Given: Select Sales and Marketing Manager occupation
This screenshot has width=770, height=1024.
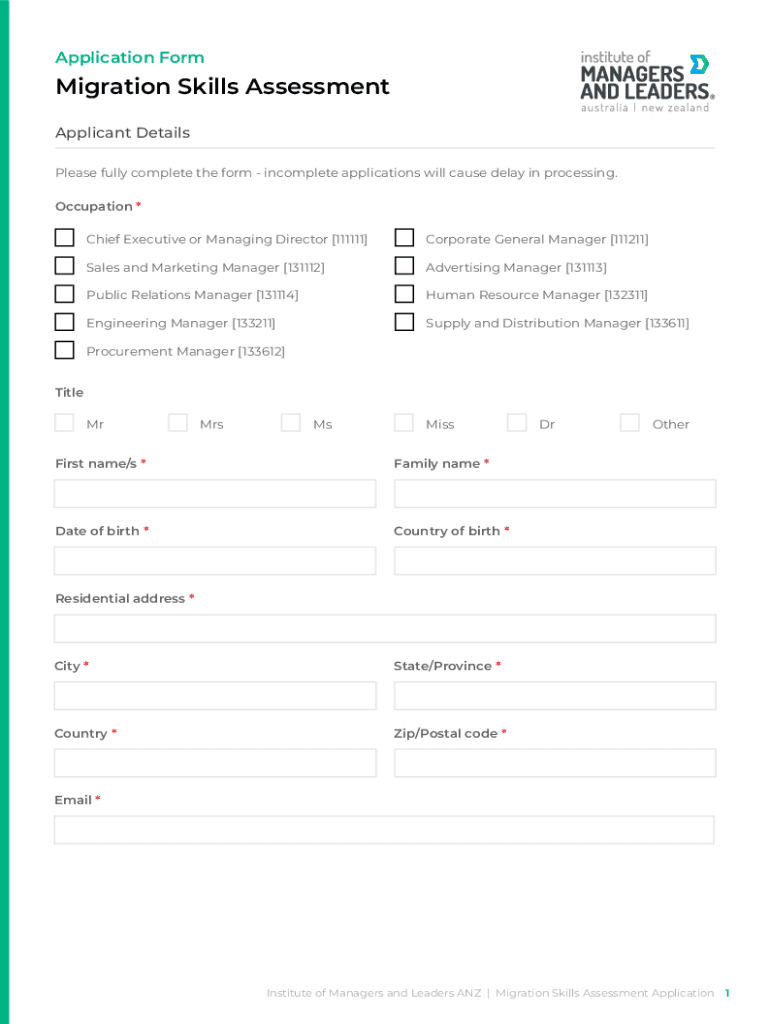Looking at the screenshot, I should (x=65, y=266).
